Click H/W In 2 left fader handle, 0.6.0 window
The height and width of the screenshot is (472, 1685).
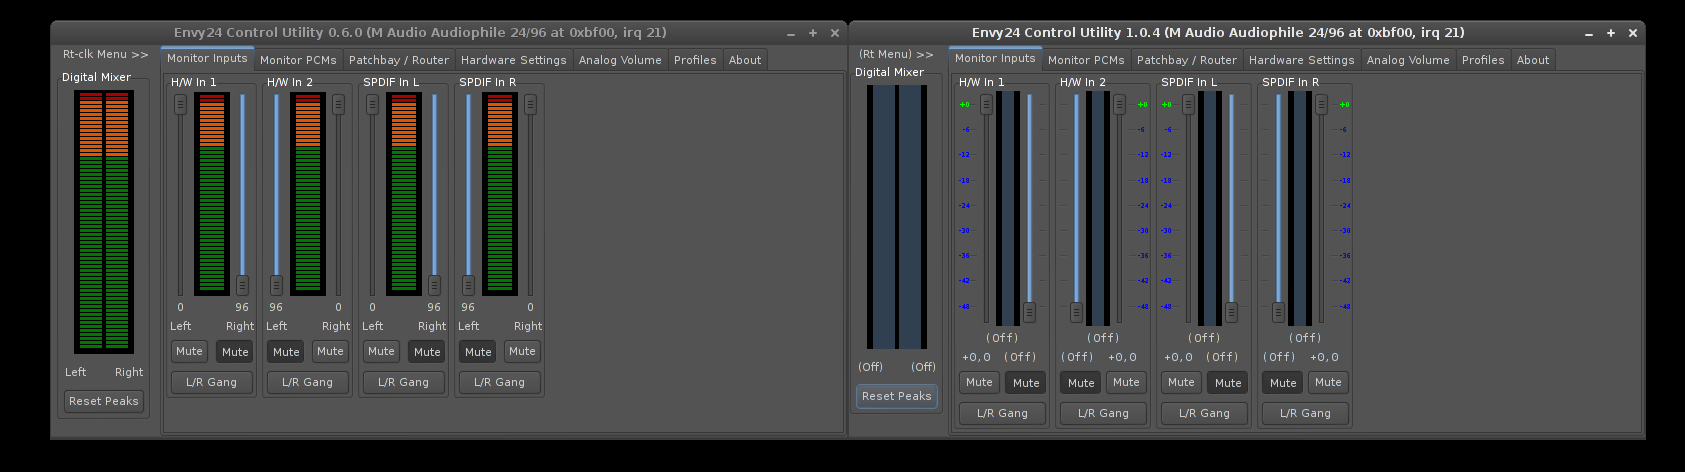pyautogui.click(x=276, y=285)
